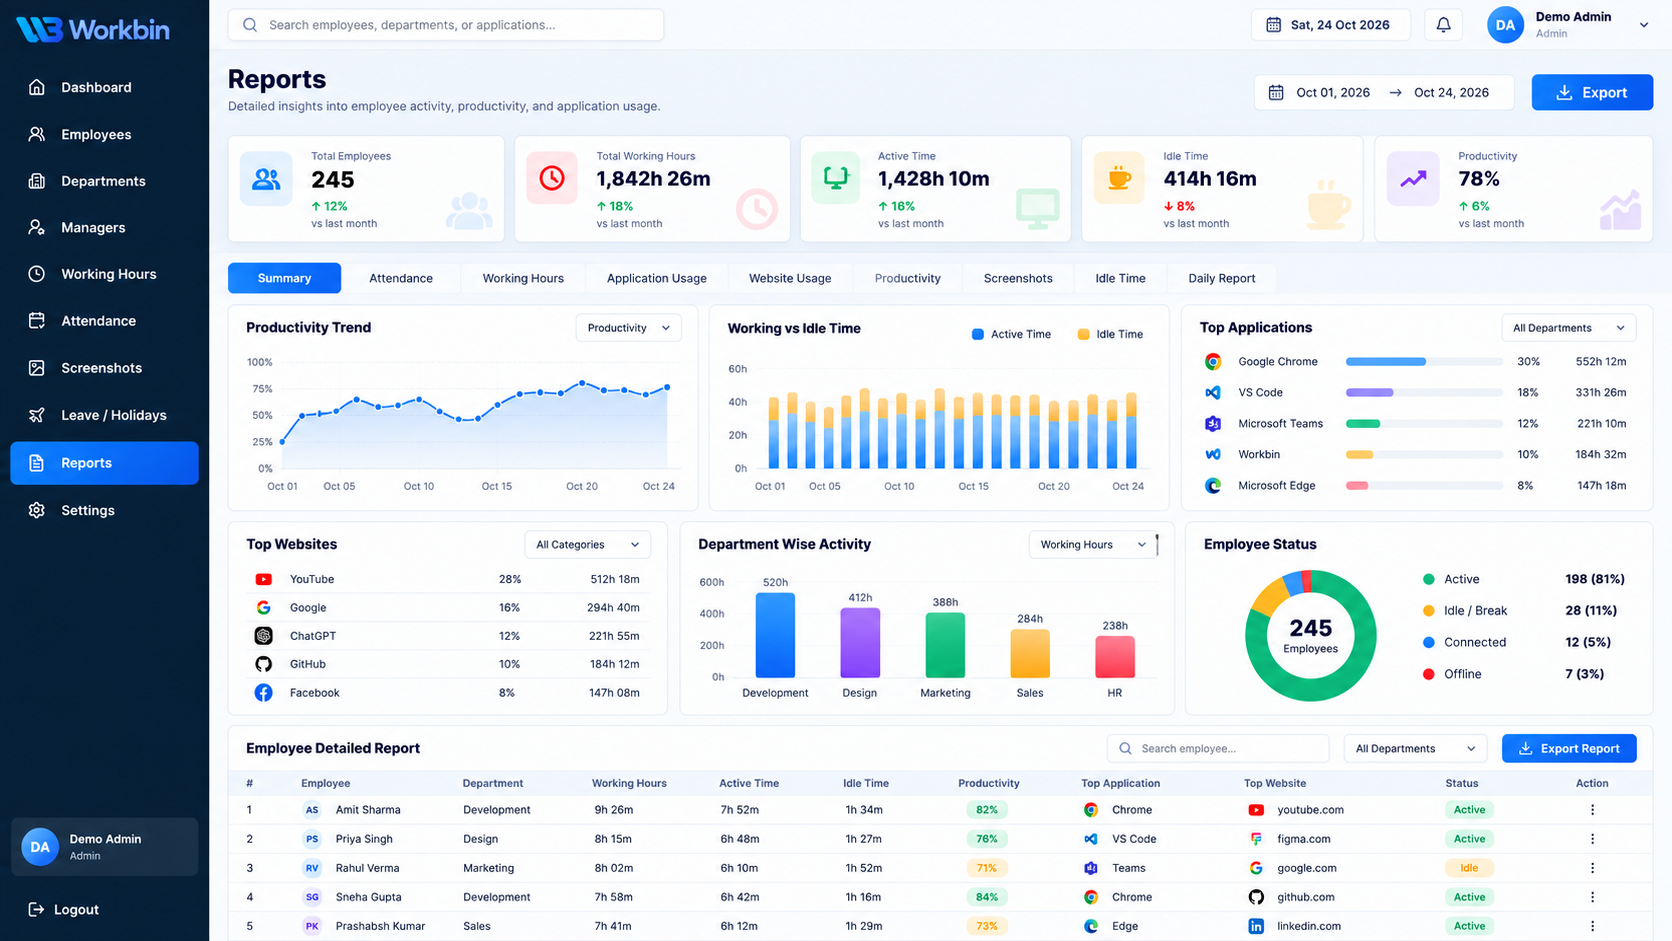Screen dimensions: 1672x941
Task: Open actions menu for Amit Sharma row
Action: (1592, 810)
